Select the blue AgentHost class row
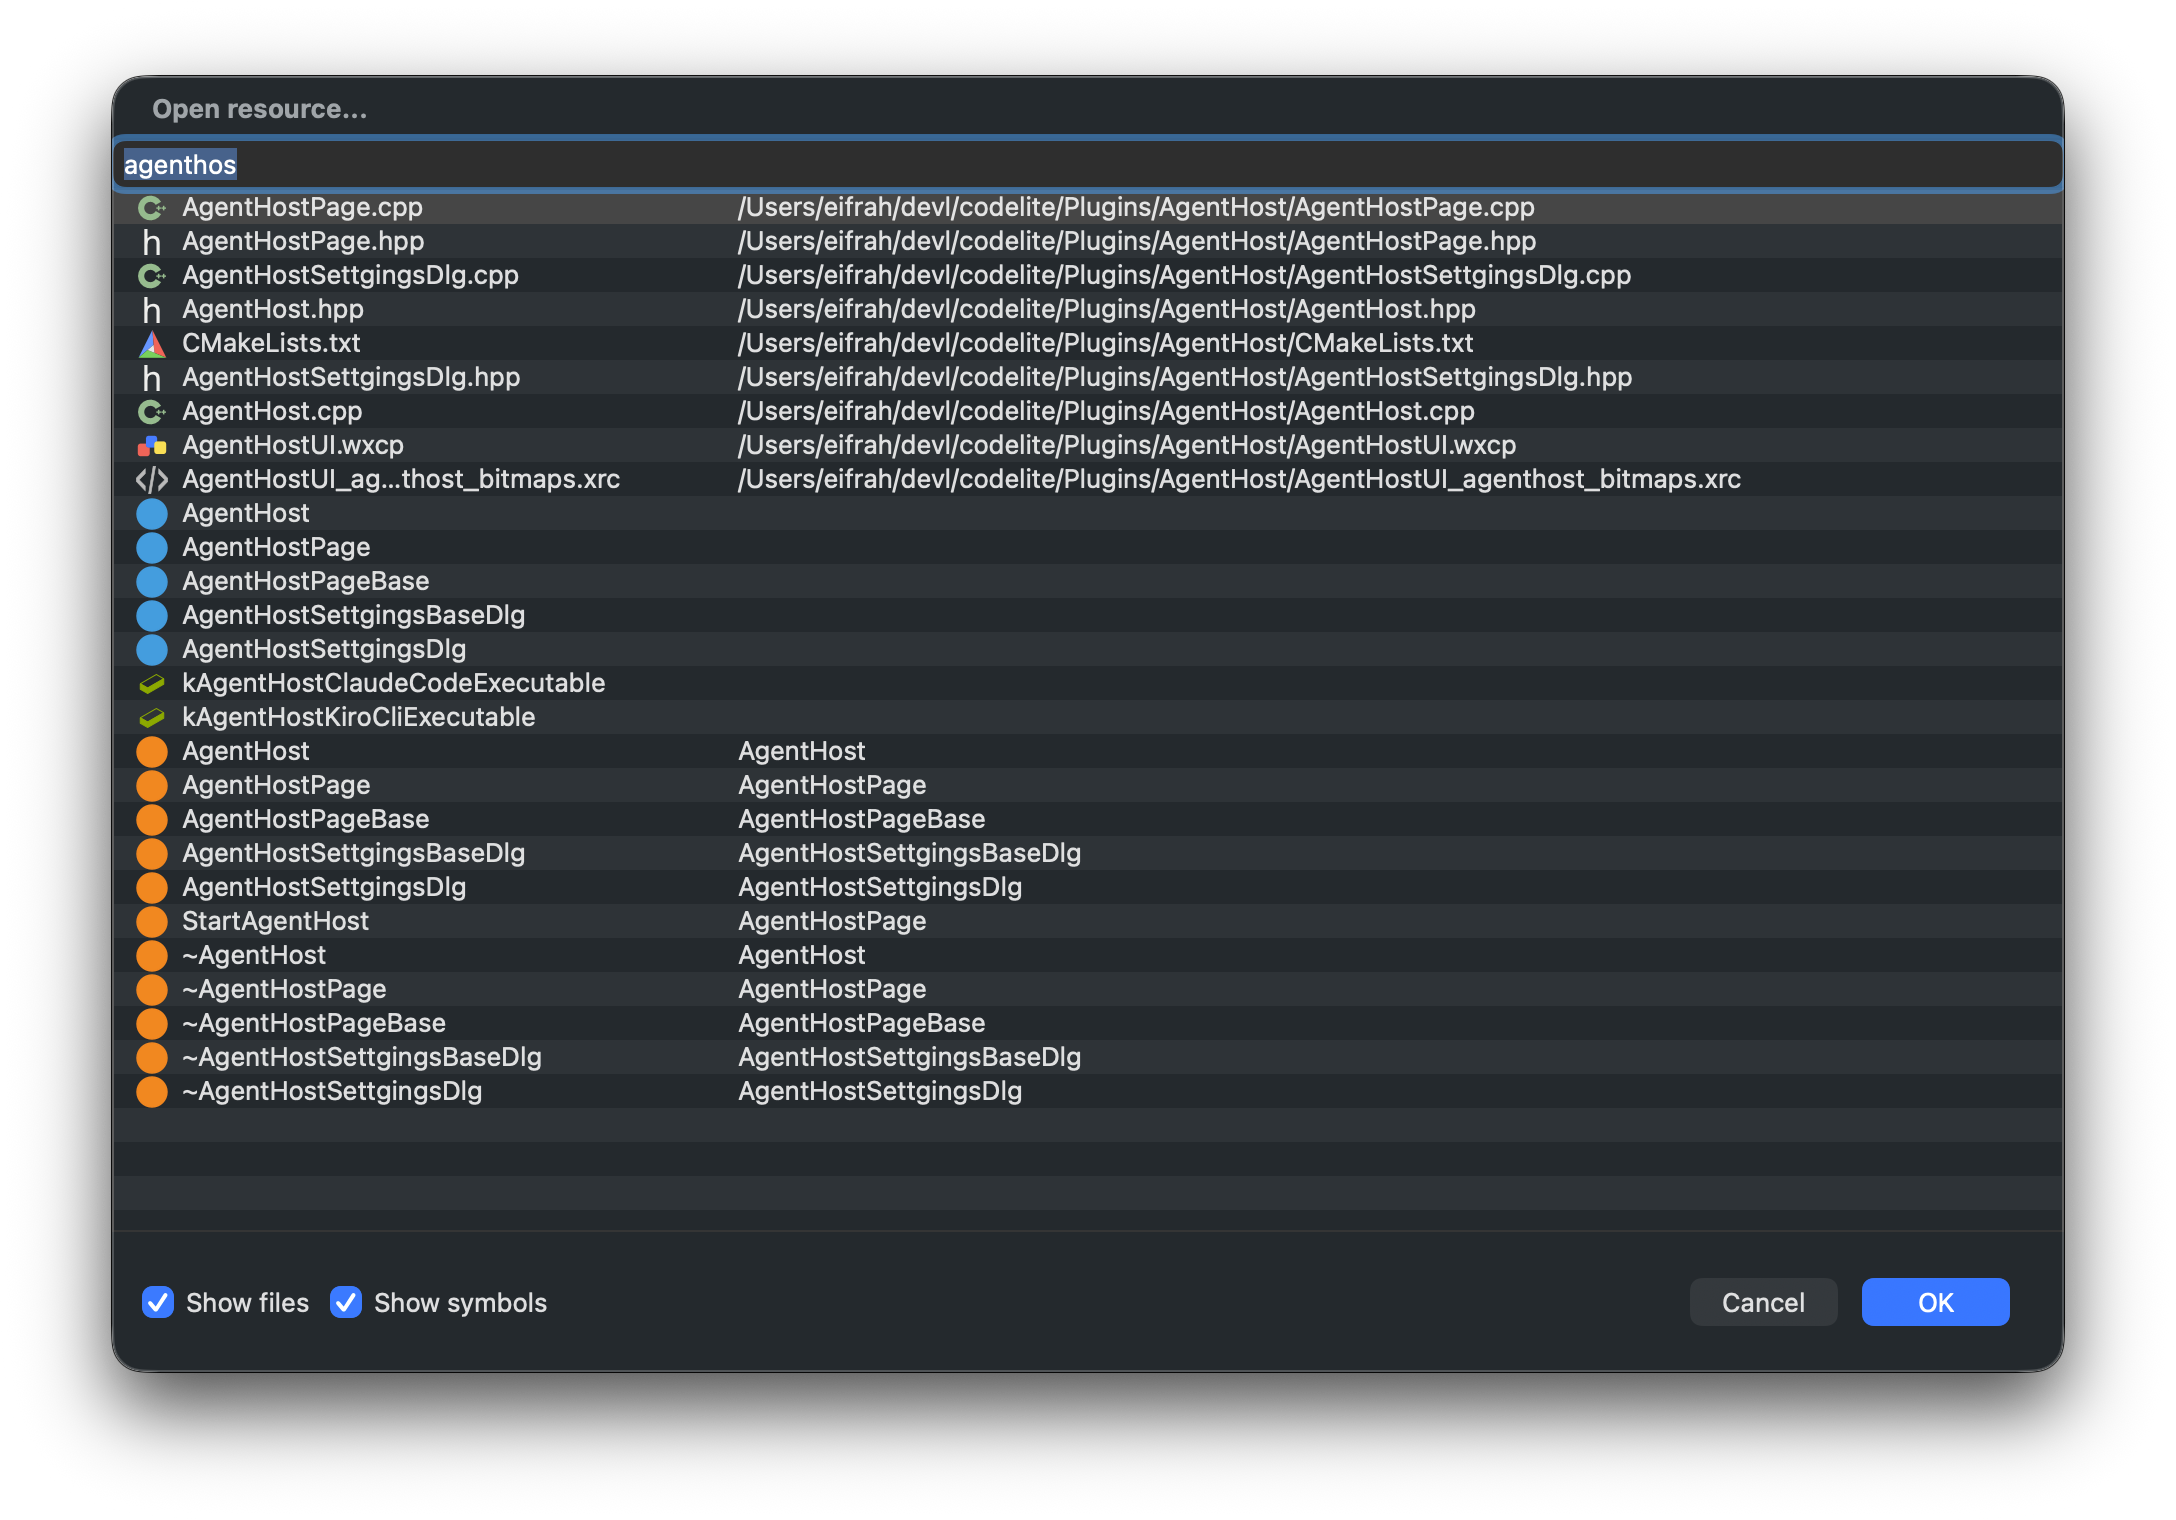This screenshot has width=2176, height=1520. (x=1088, y=514)
